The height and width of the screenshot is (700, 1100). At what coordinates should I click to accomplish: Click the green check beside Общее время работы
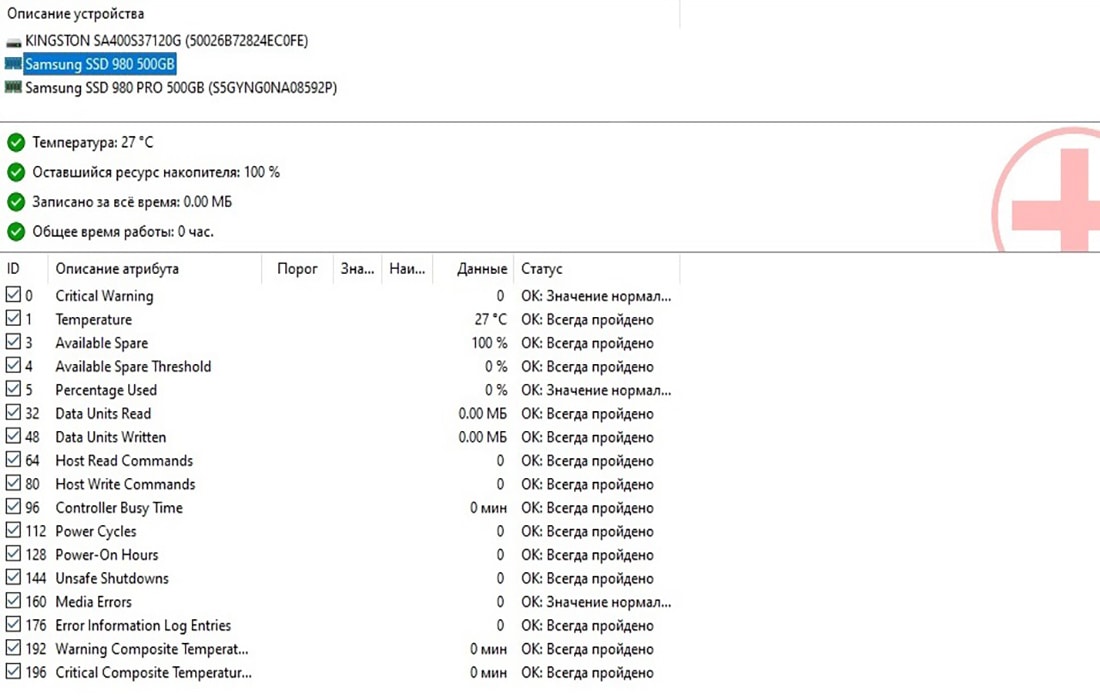tap(16, 232)
